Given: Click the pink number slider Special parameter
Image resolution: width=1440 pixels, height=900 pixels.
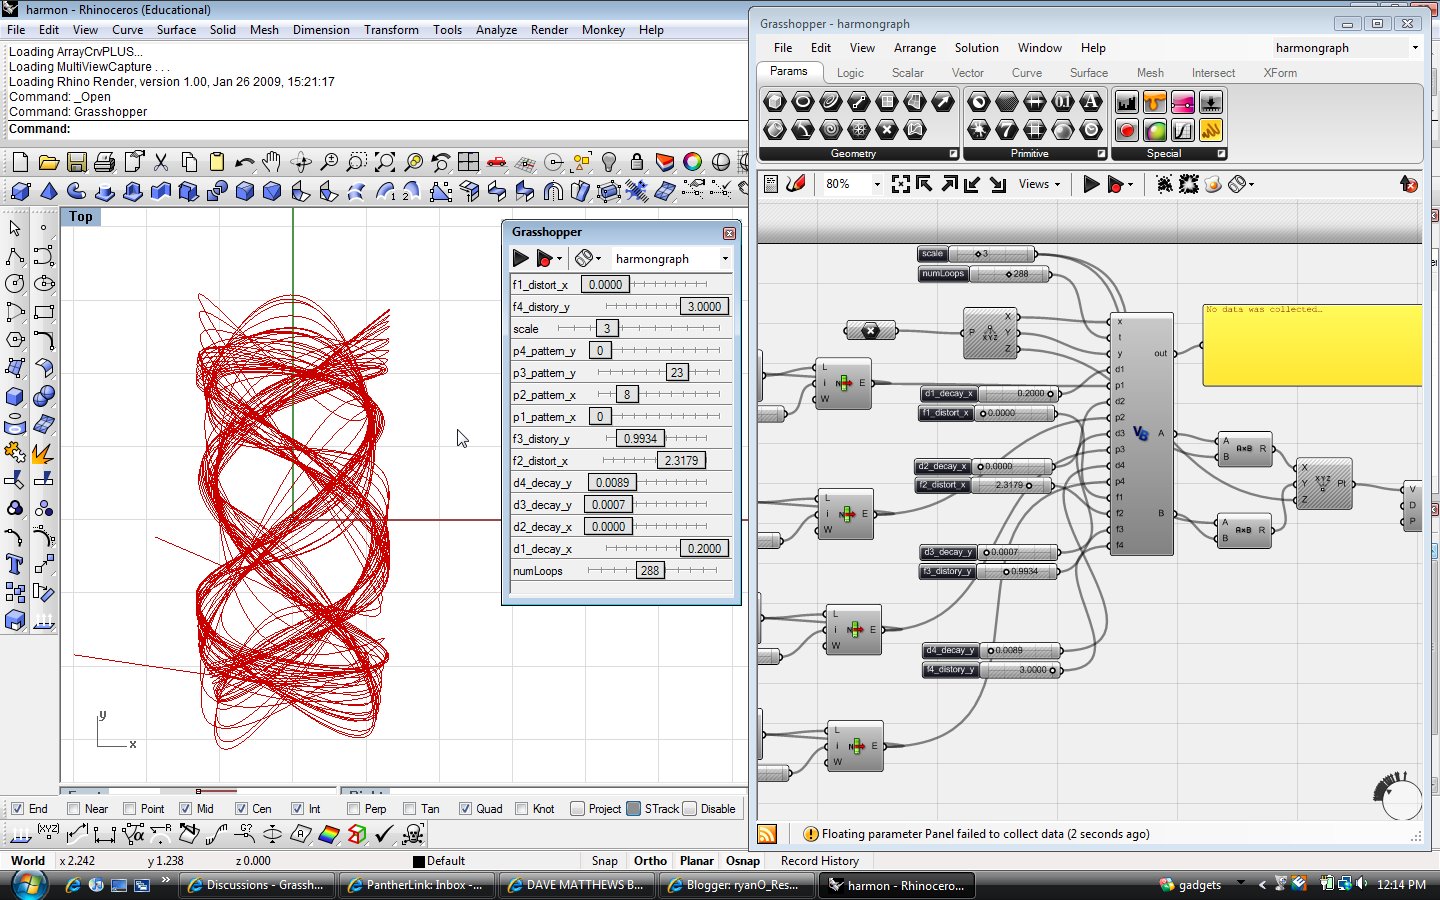Looking at the screenshot, I should click(x=1183, y=102).
